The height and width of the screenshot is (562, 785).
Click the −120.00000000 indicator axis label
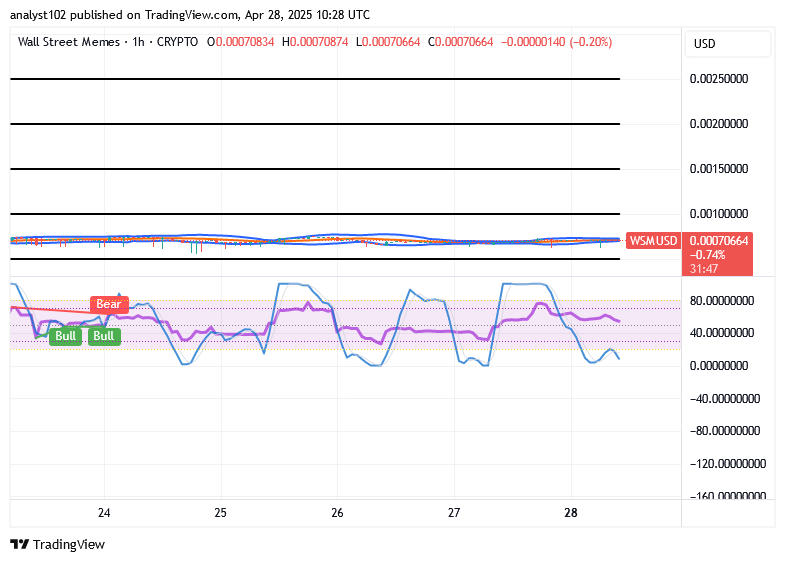728,464
